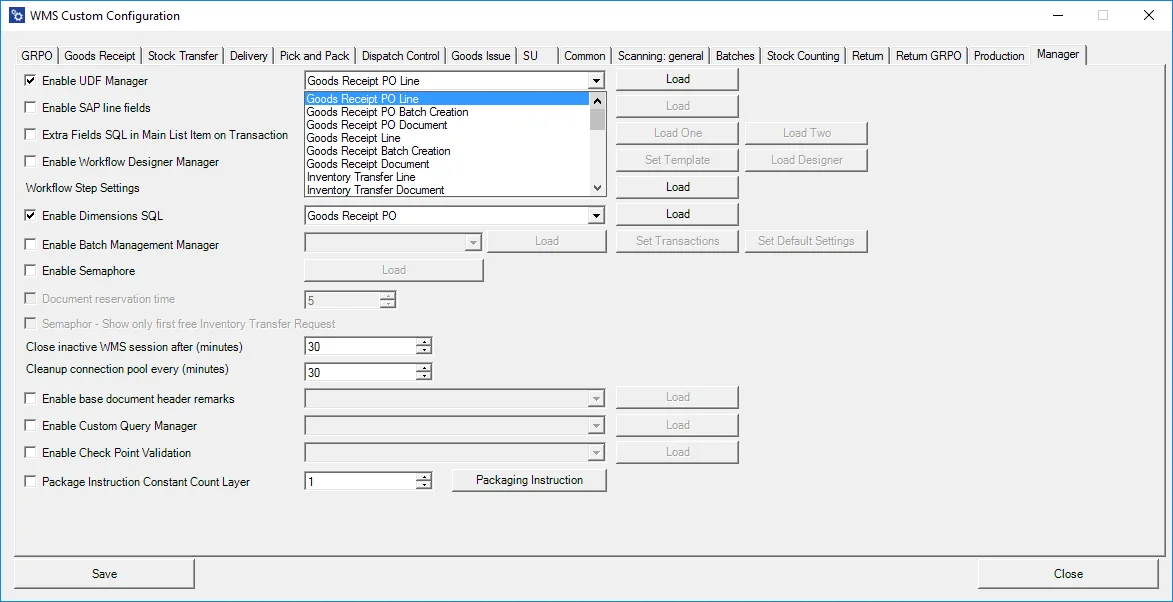This screenshot has width=1173, height=602.
Task: Uncheck Enable UDF Manager
Action: click(x=30, y=80)
